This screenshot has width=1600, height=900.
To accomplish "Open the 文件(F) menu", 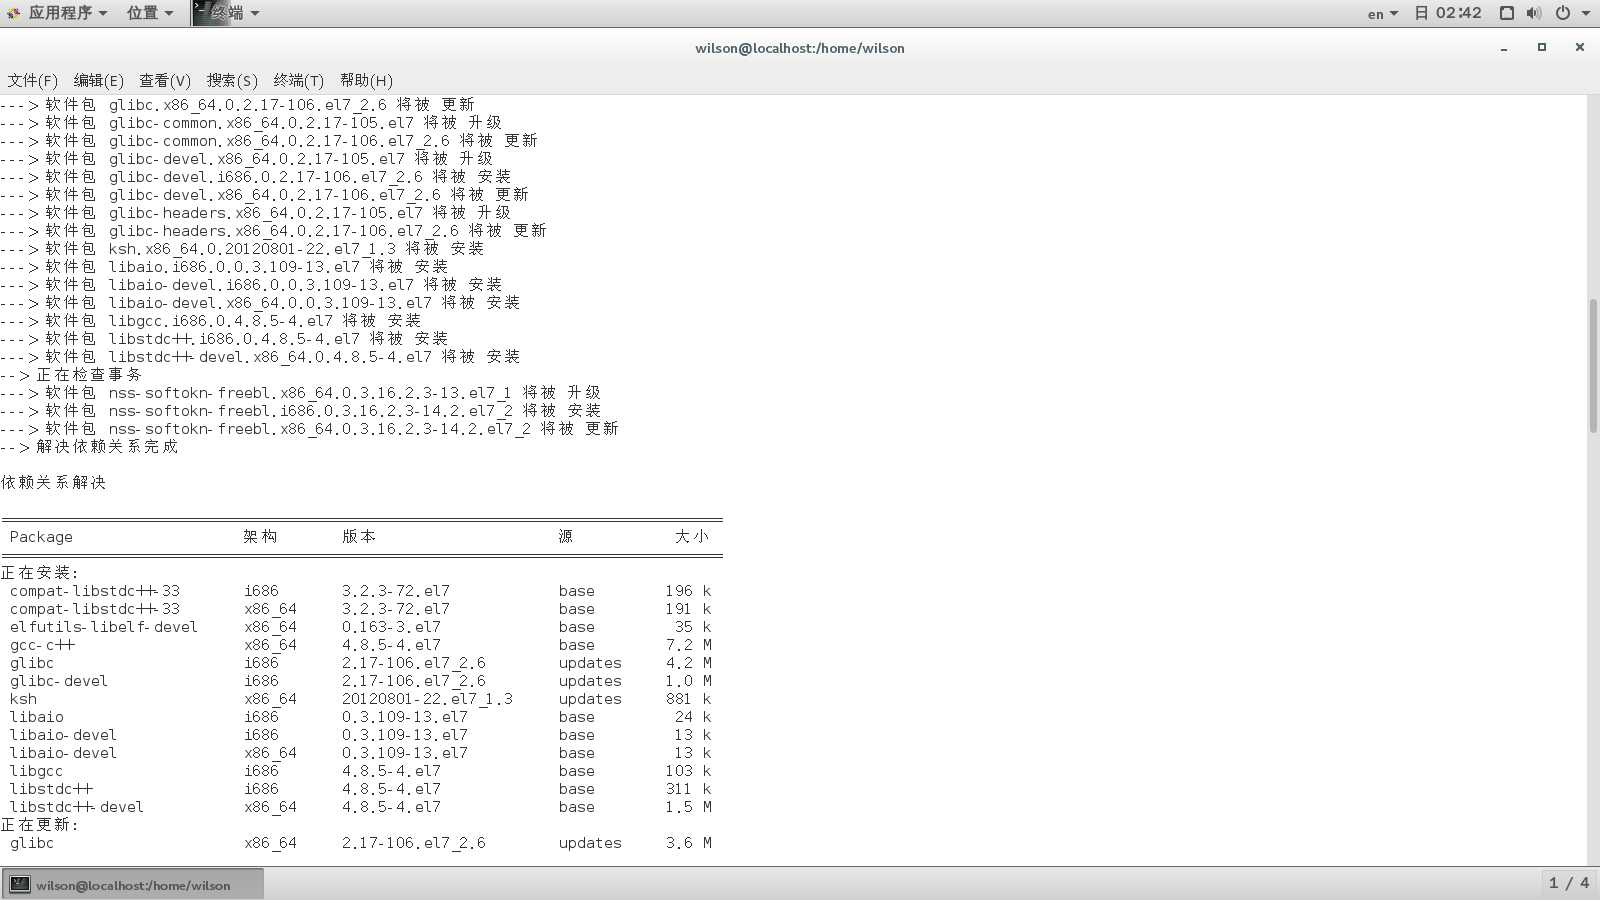I will point(33,80).
